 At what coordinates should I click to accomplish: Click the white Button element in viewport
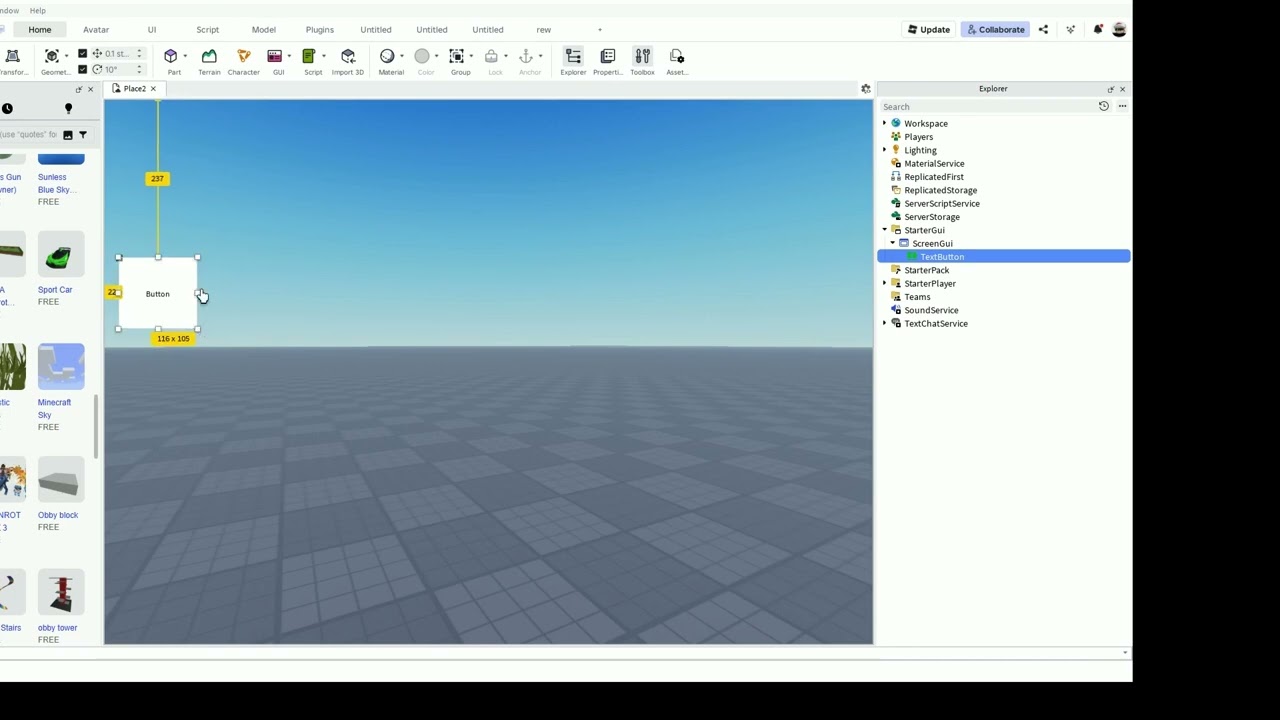point(158,293)
